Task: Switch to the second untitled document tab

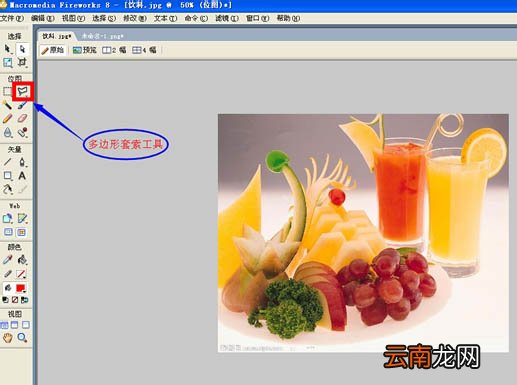Action: 102,36
